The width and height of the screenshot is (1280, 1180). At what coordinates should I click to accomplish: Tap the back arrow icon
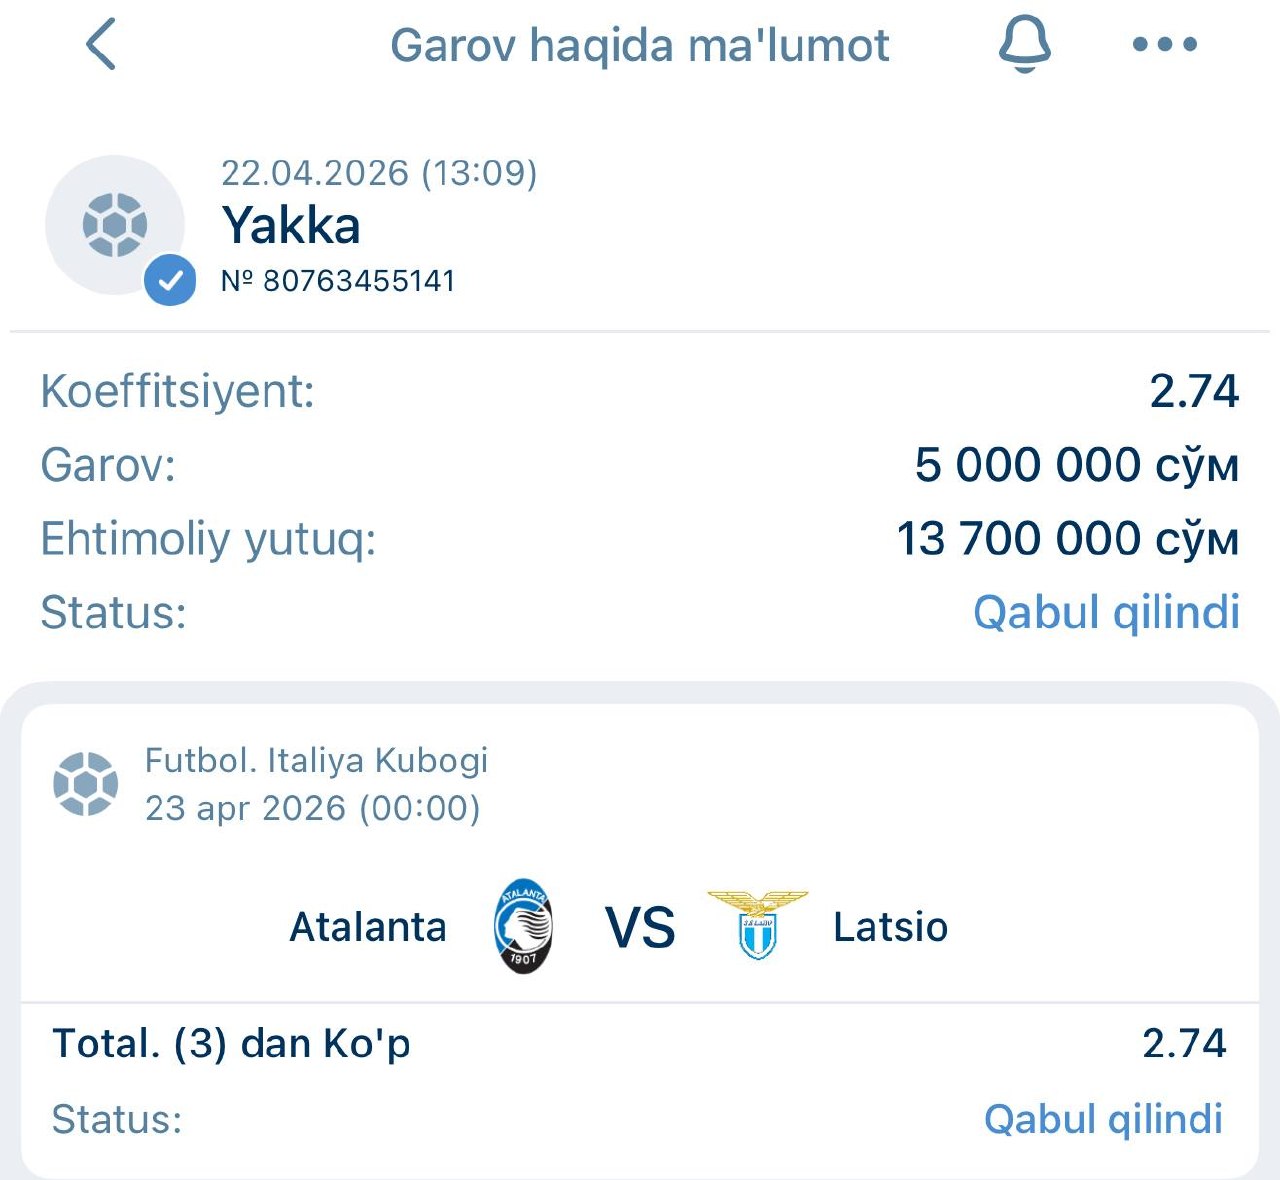tap(101, 45)
